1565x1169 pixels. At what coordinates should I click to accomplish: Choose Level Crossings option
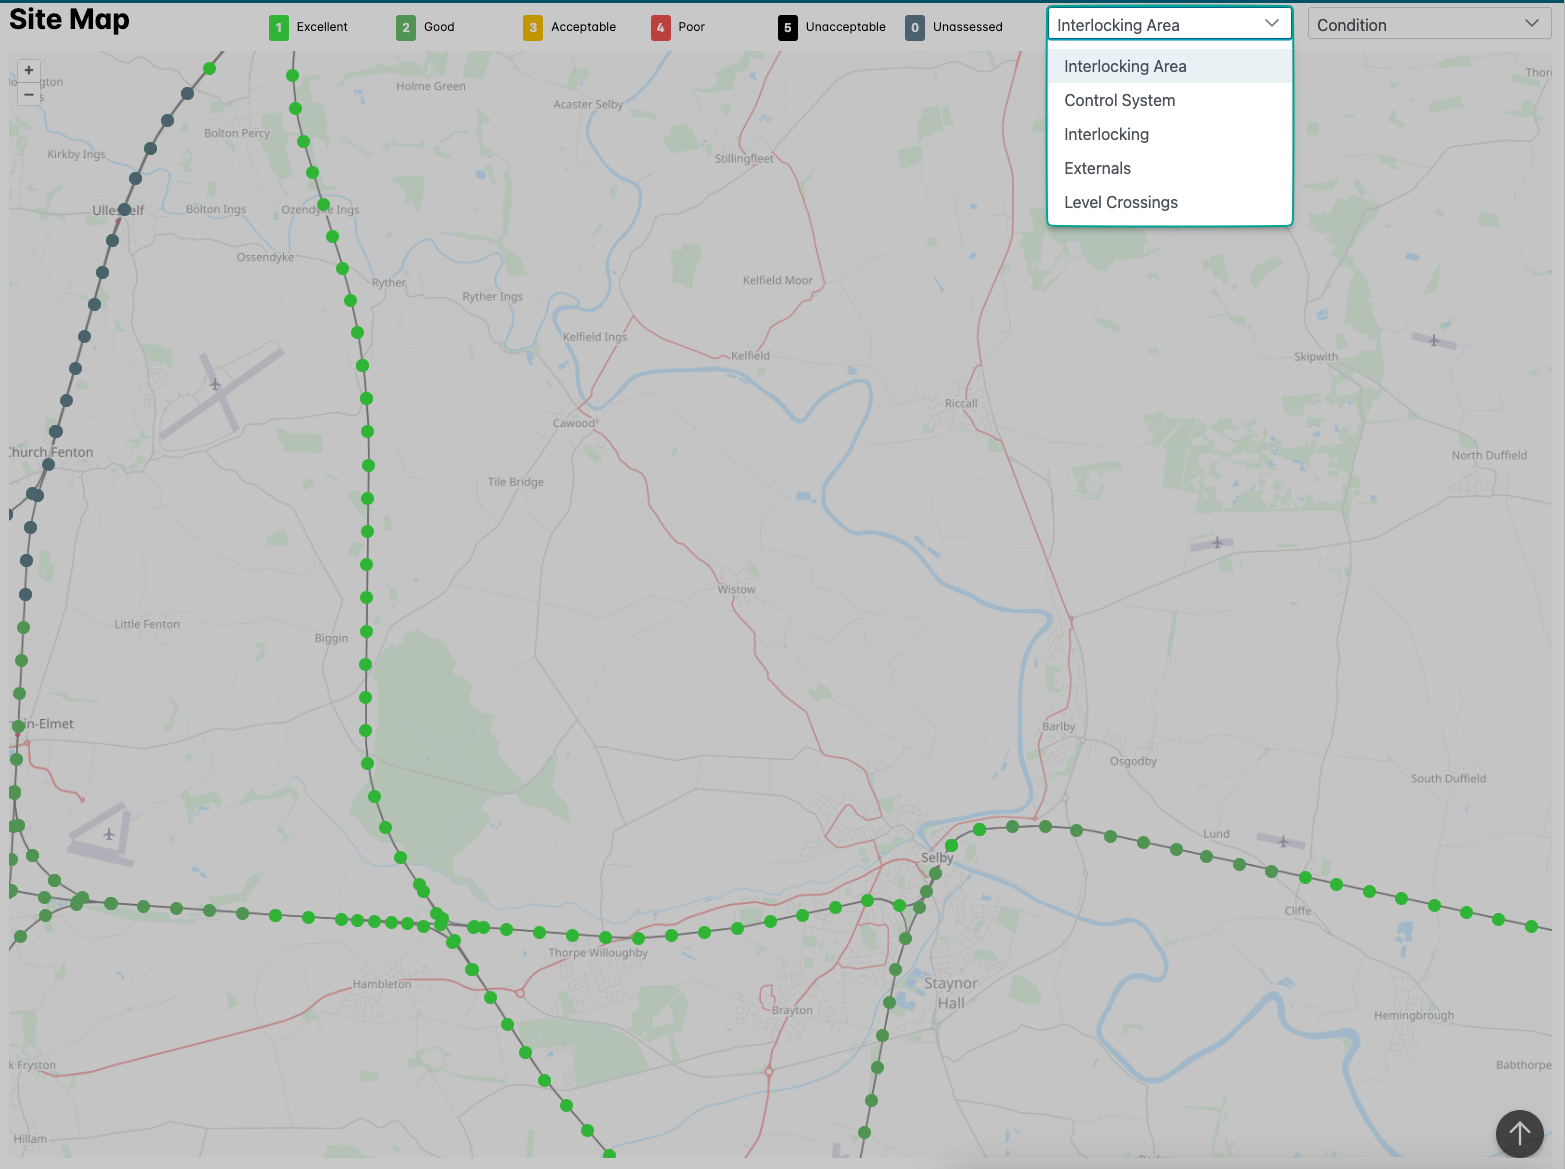(x=1120, y=202)
